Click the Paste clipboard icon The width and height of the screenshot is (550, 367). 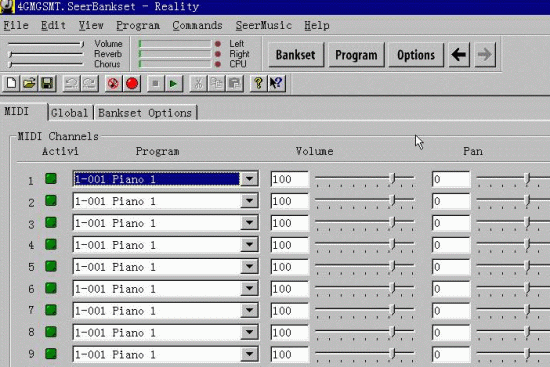pyautogui.click(x=235, y=84)
